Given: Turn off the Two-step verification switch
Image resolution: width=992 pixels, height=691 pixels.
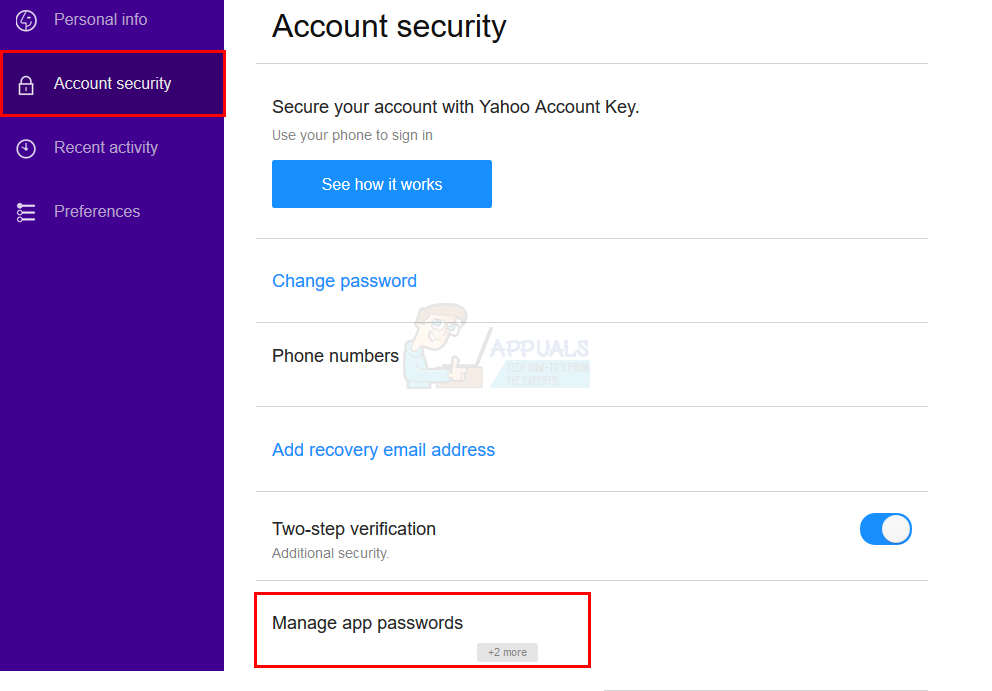Looking at the screenshot, I should pos(885,529).
